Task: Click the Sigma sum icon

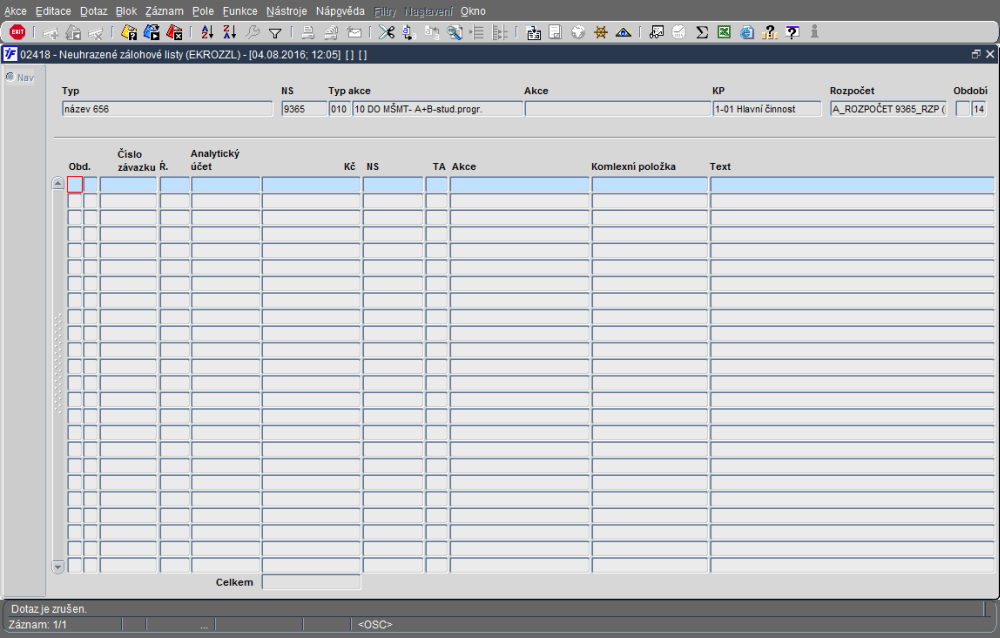Action: (702, 32)
